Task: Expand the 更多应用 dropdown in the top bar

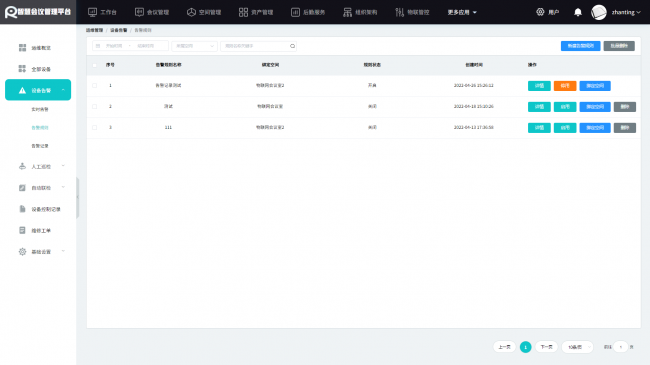Action: (x=462, y=12)
